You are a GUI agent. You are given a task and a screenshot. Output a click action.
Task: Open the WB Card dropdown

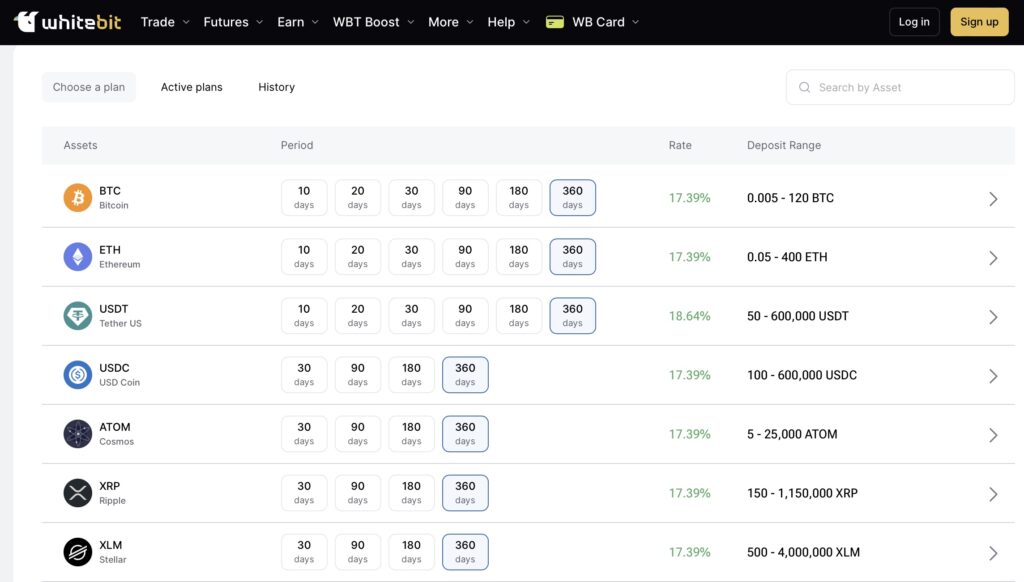coord(592,22)
